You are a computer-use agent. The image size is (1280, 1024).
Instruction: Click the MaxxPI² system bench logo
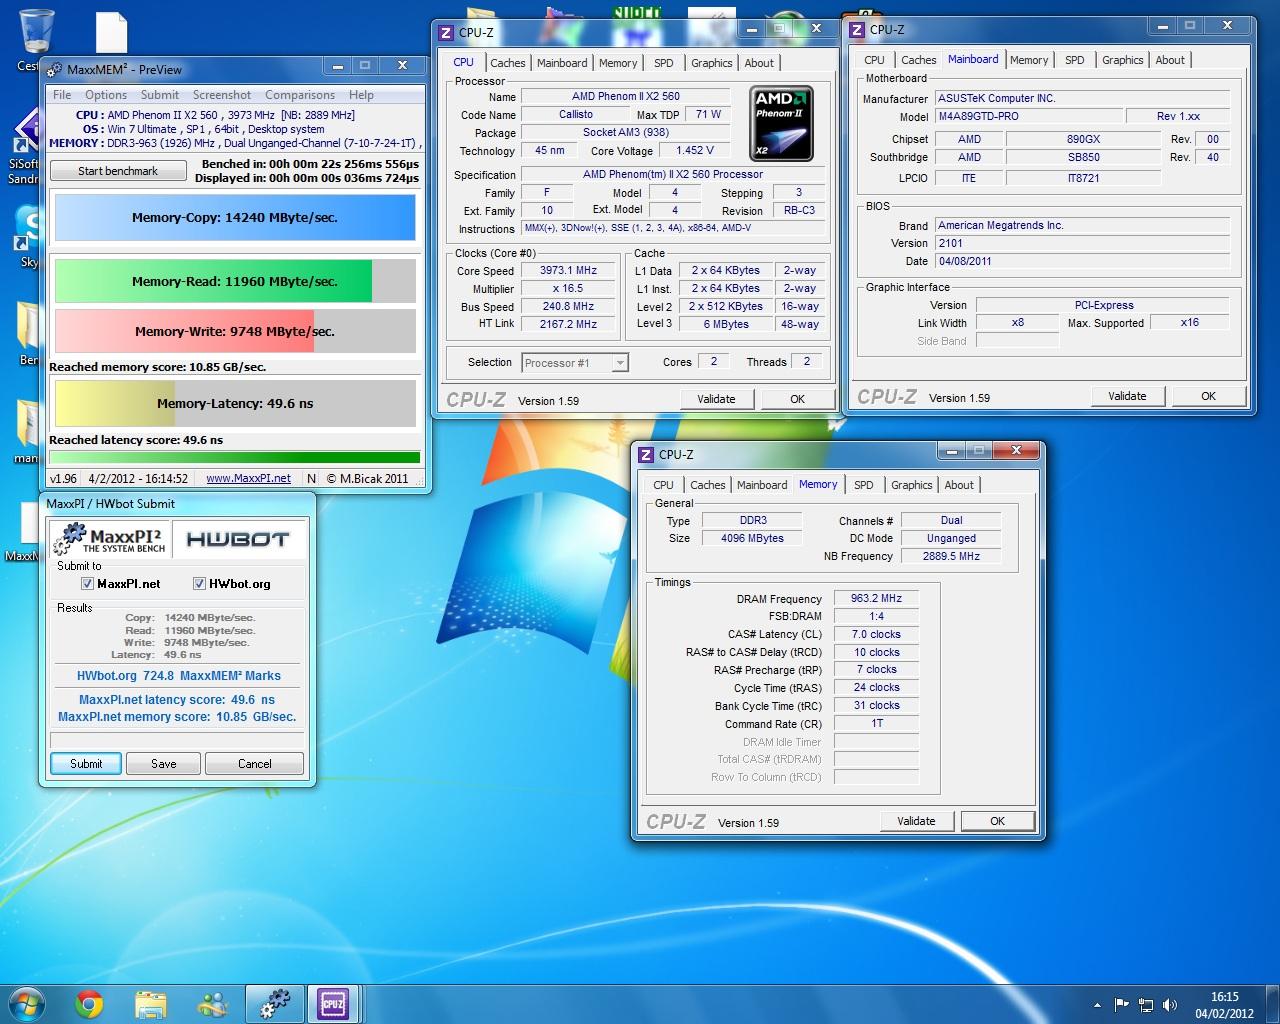click(x=110, y=539)
